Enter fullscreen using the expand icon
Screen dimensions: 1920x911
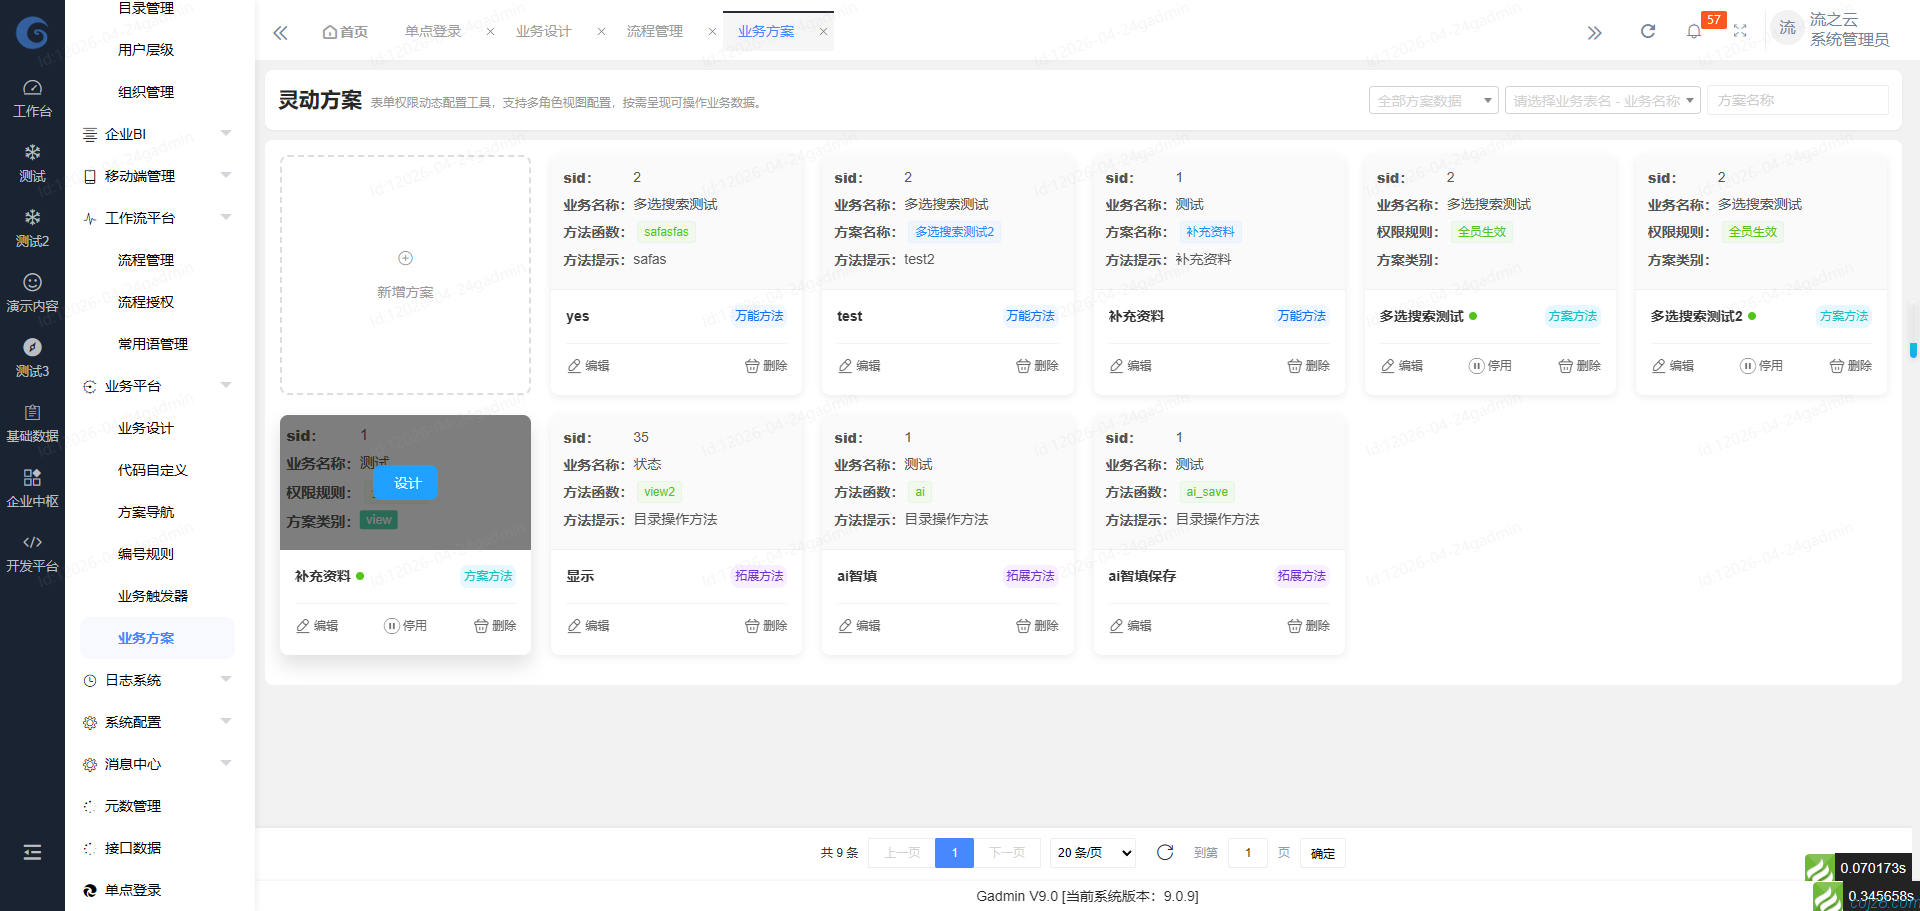pos(1740,30)
